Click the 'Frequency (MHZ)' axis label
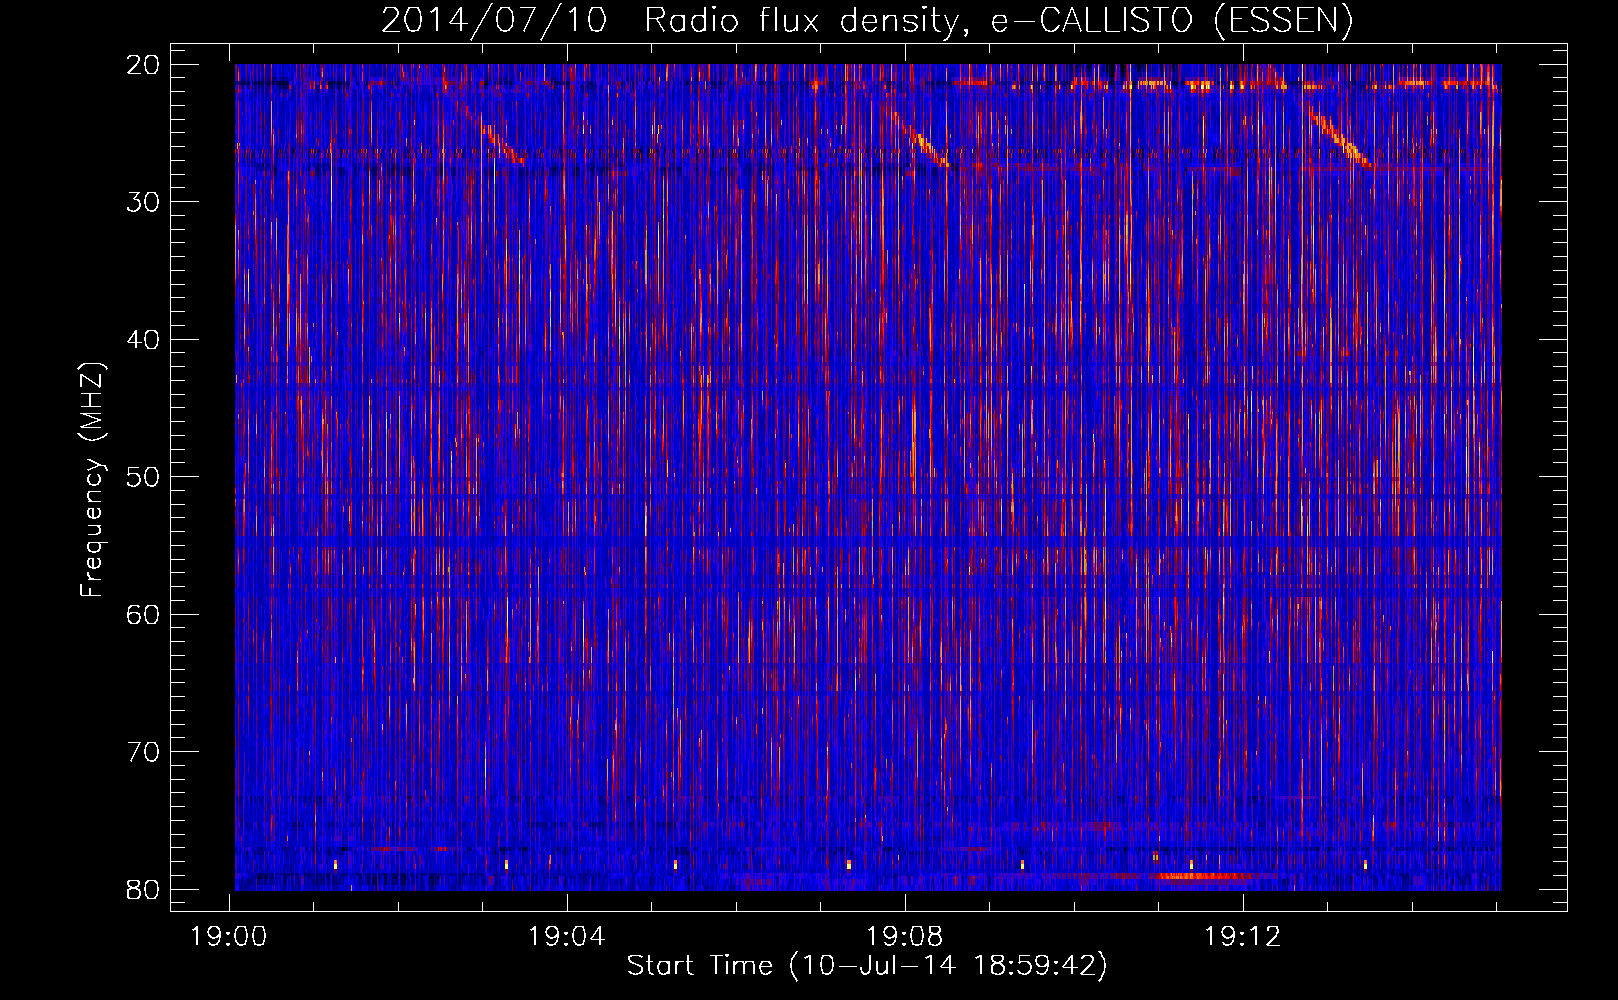This screenshot has height=1000, width=1618. pos(92,480)
